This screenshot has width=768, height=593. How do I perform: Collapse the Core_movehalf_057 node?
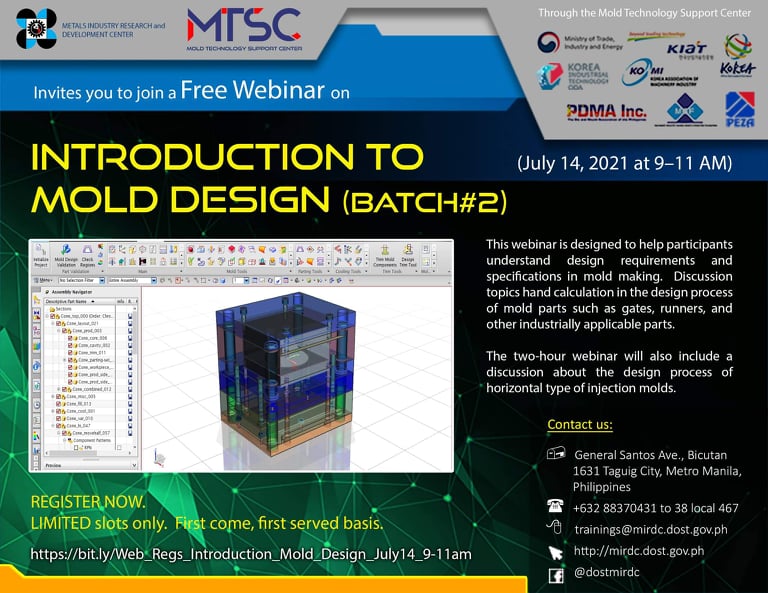click(58, 433)
